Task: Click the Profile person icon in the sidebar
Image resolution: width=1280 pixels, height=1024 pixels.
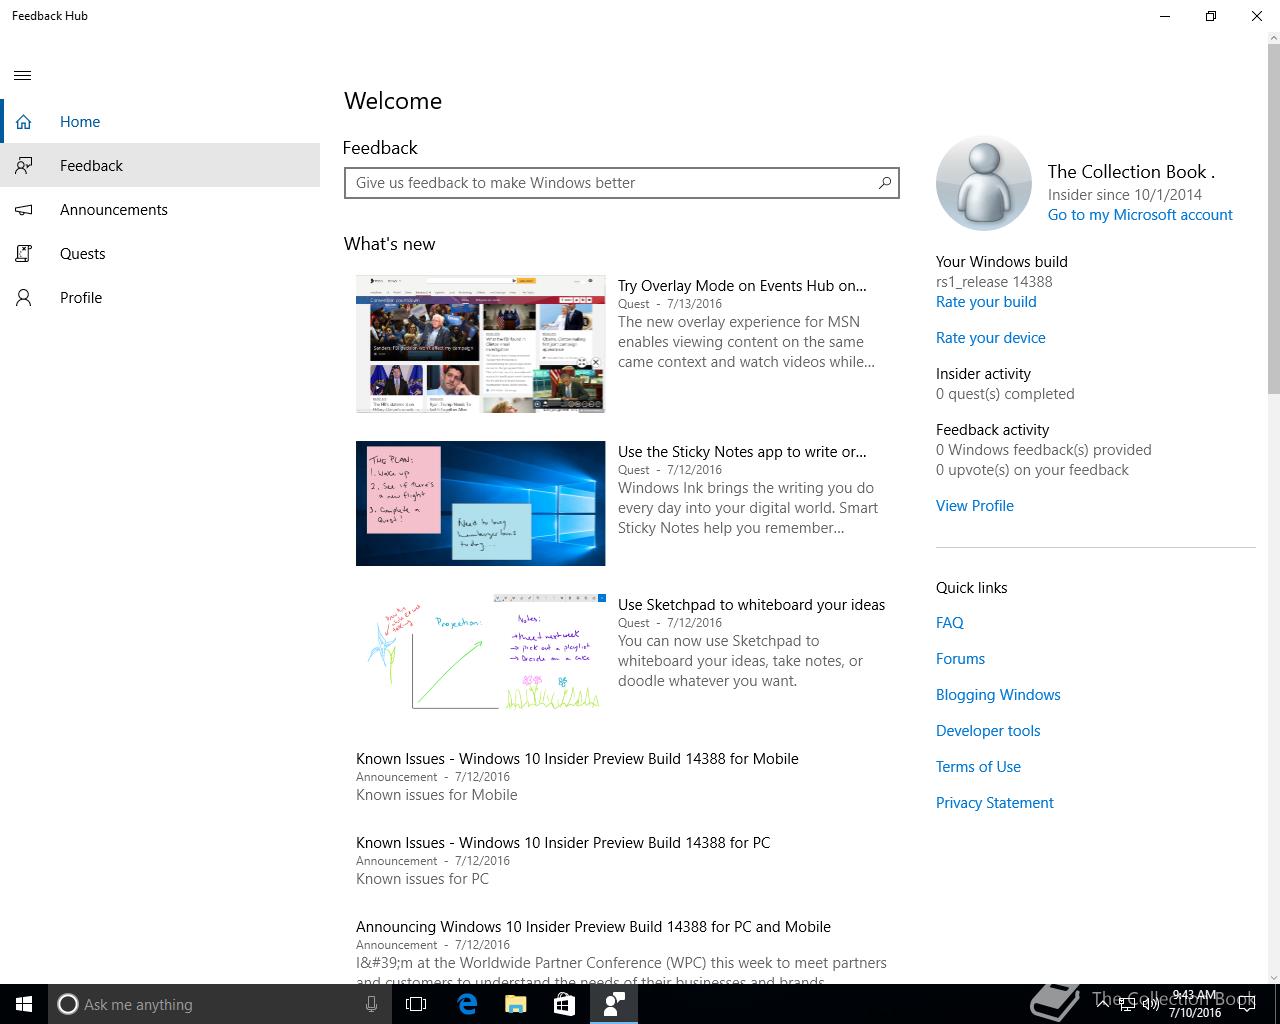Action: [23, 298]
